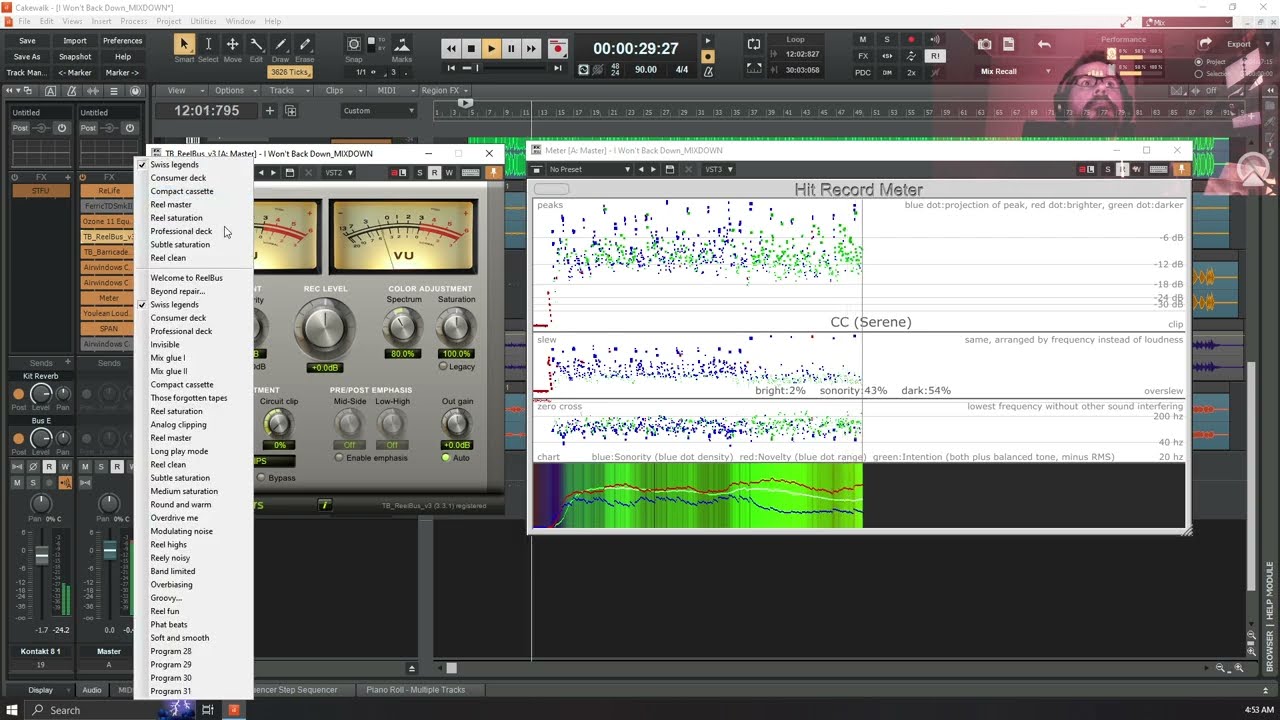Open the Tracks menu dropdown
Screen dimensions: 1280x720
click(287, 91)
